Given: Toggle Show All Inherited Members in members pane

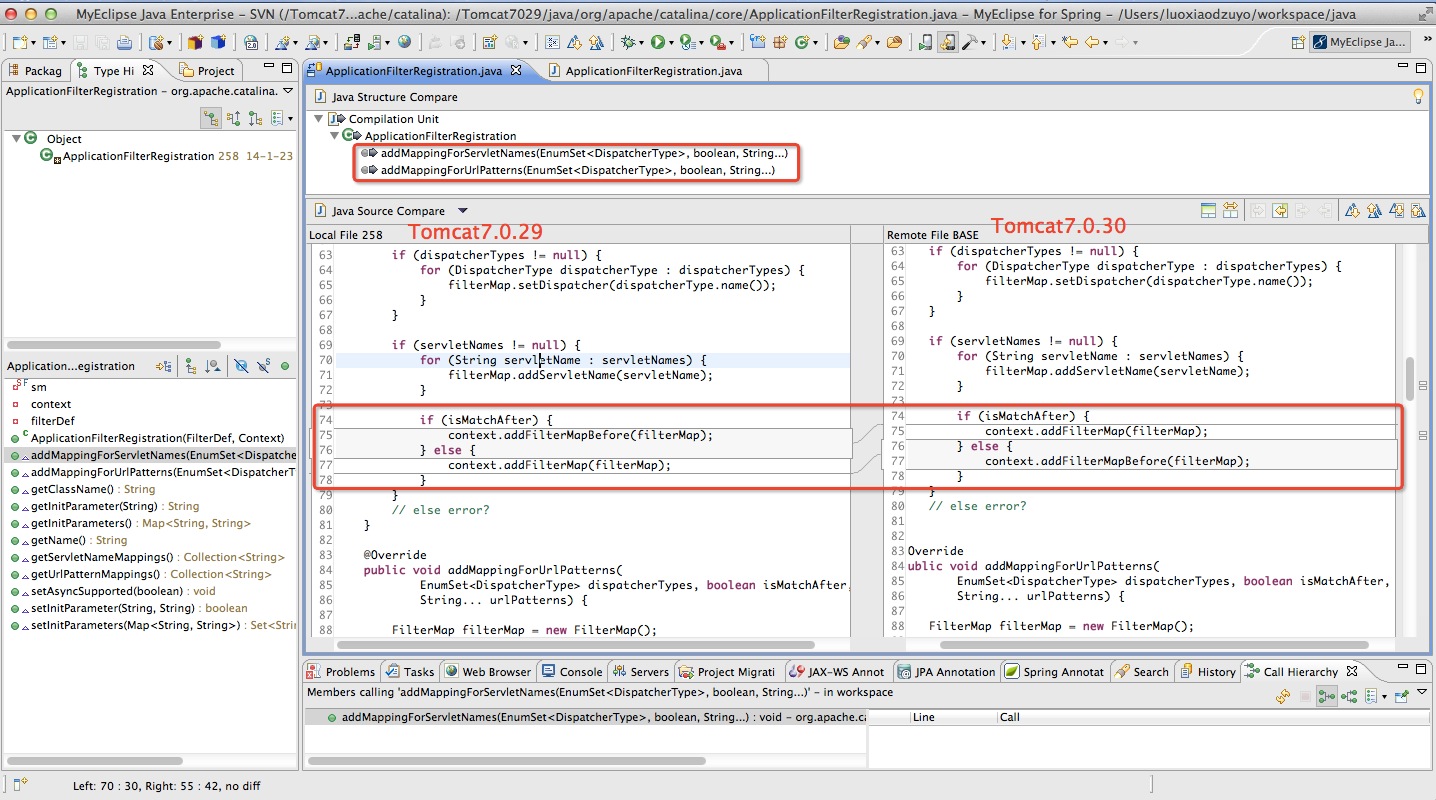Looking at the screenshot, I should coord(190,366).
